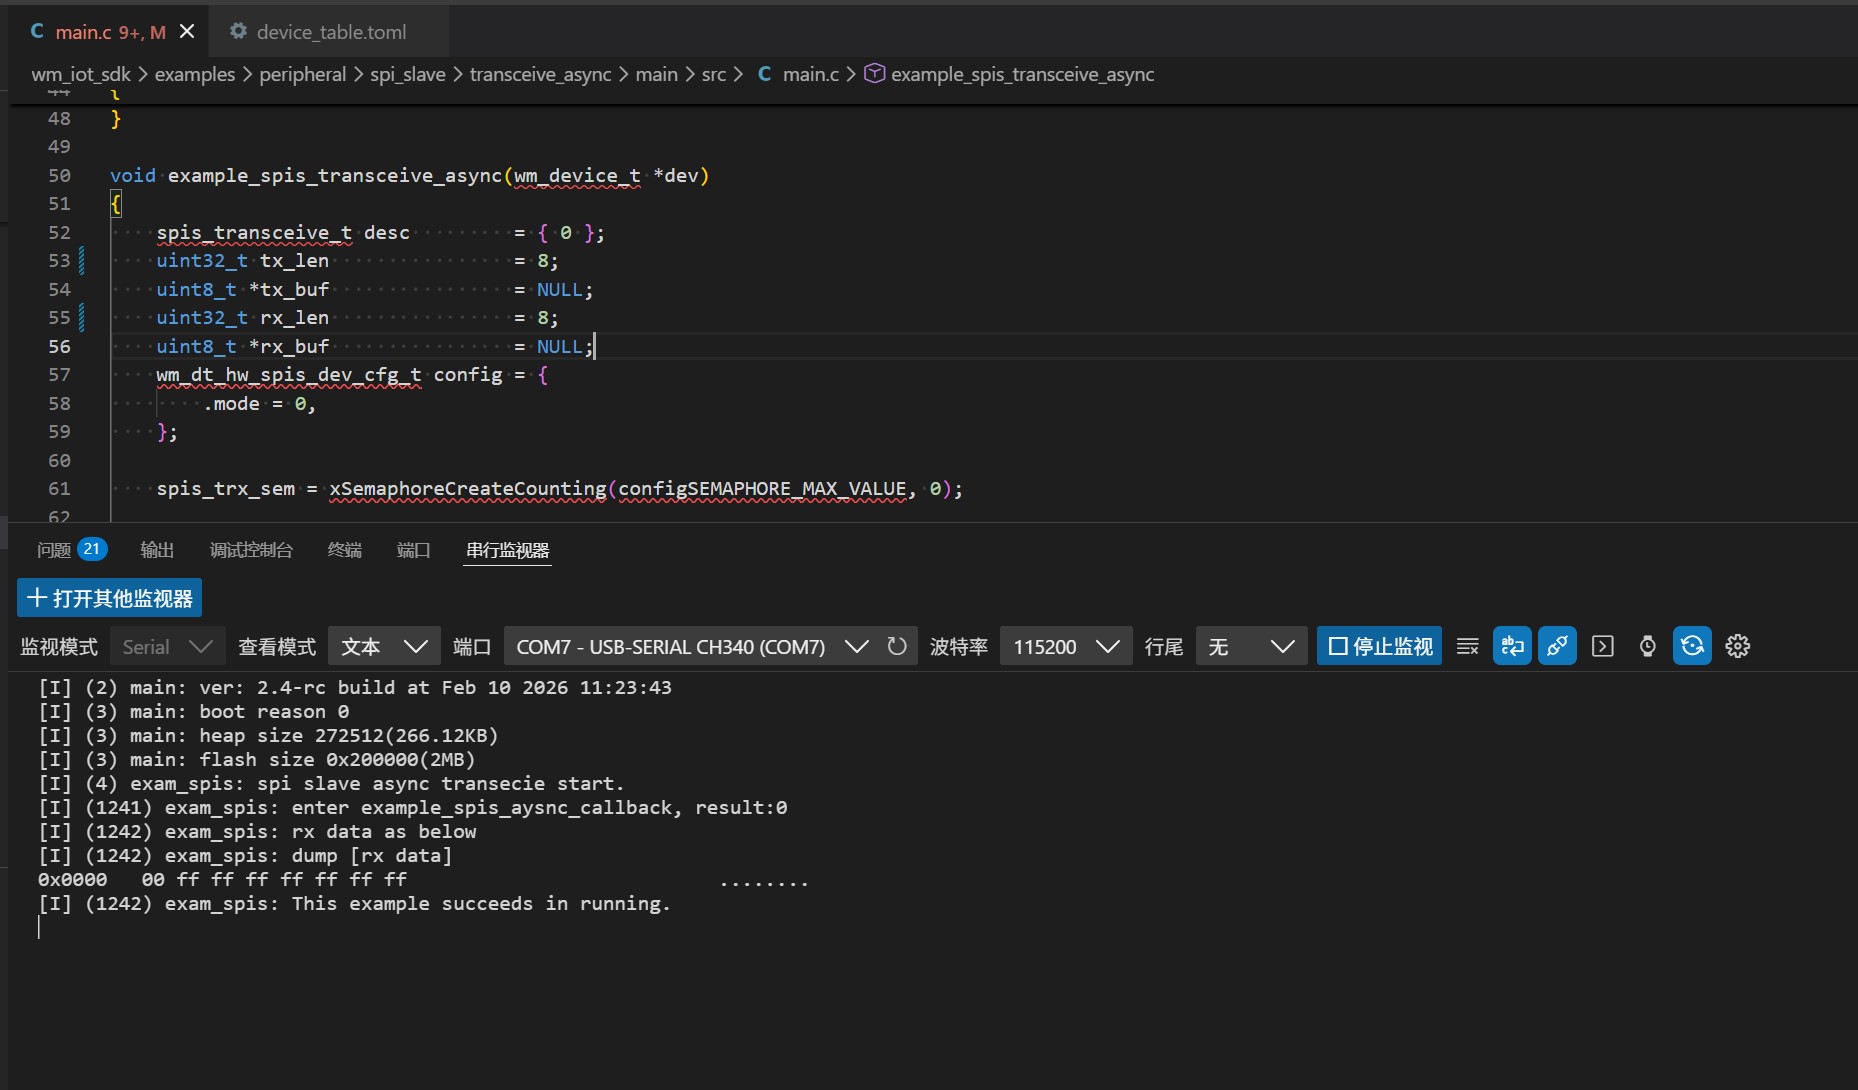Image resolution: width=1858 pixels, height=1090 pixels.
Task: Click the device_table.toml gear file icon
Action: tap(238, 32)
